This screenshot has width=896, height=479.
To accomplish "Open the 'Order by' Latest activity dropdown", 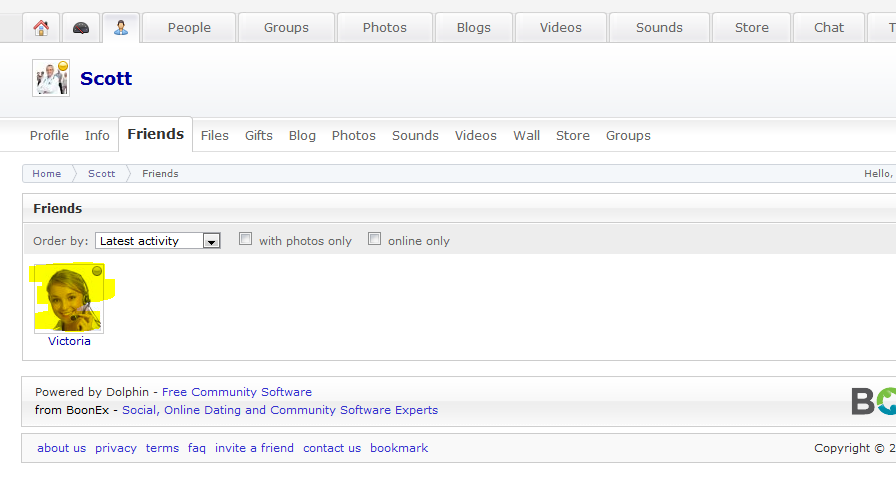I will point(158,241).
